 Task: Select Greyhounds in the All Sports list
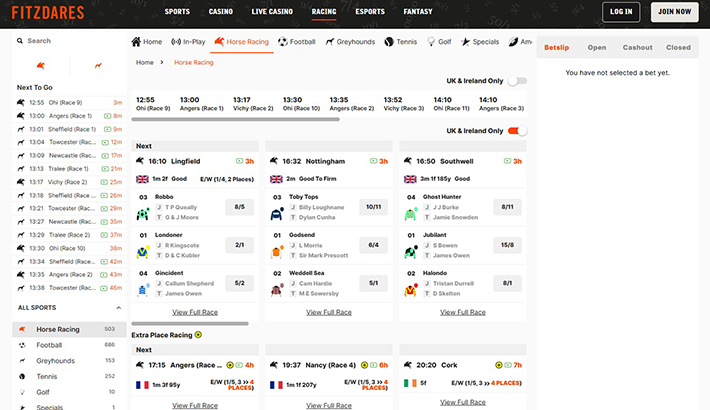pyautogui.click(x=69, y=361)
